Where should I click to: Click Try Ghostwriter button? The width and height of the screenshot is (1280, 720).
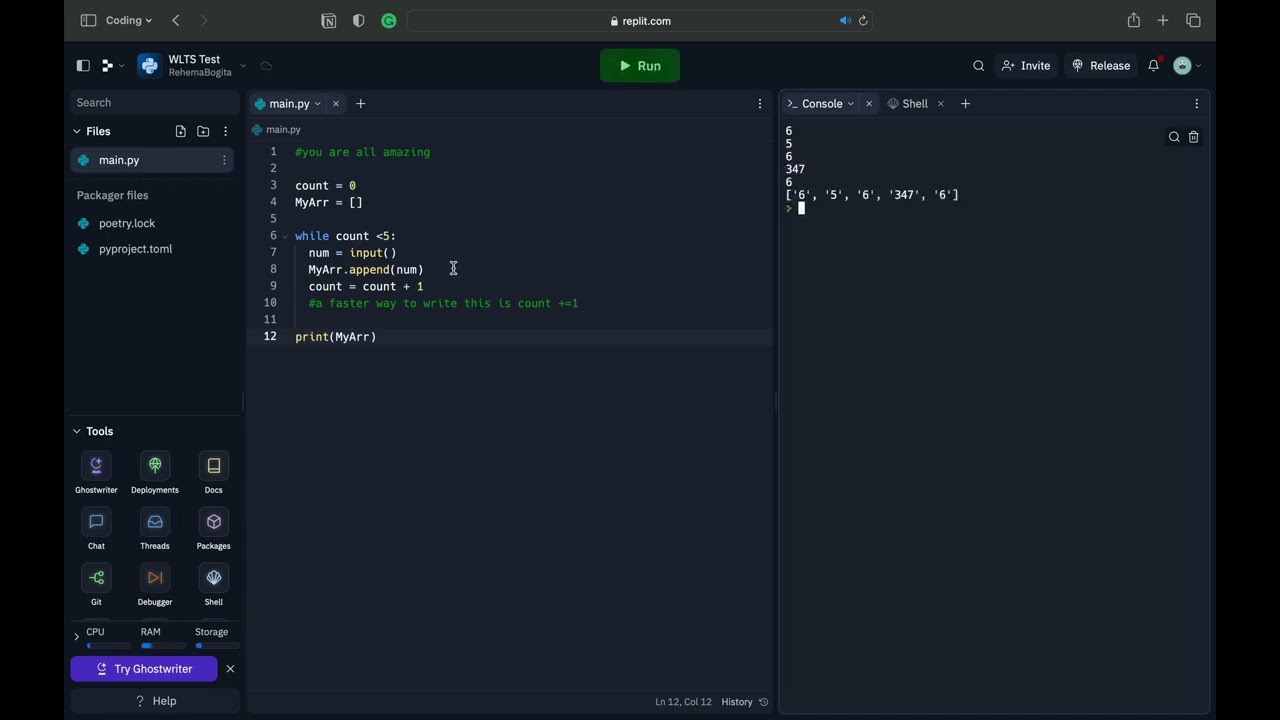[x=144, y=669]
